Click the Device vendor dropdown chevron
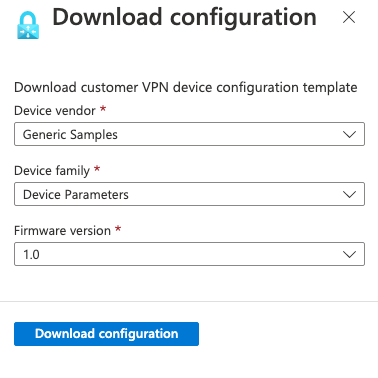Screen dimensions: 378x378 [x=349, y=134]
